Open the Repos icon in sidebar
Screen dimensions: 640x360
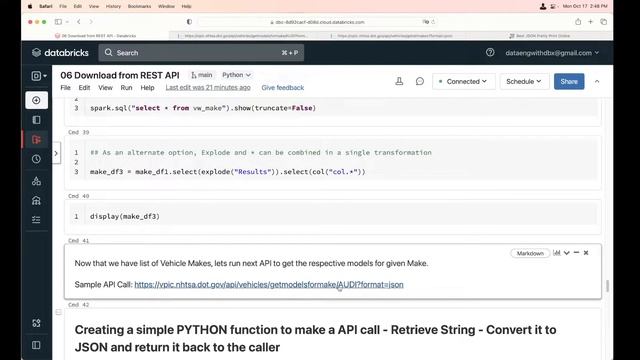36,140
